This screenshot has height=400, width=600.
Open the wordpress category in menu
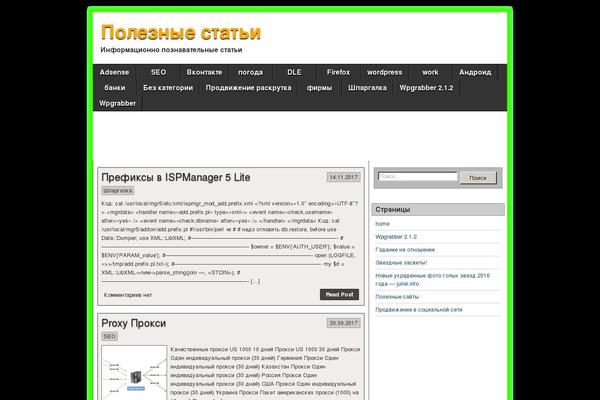tap(385, 72)
